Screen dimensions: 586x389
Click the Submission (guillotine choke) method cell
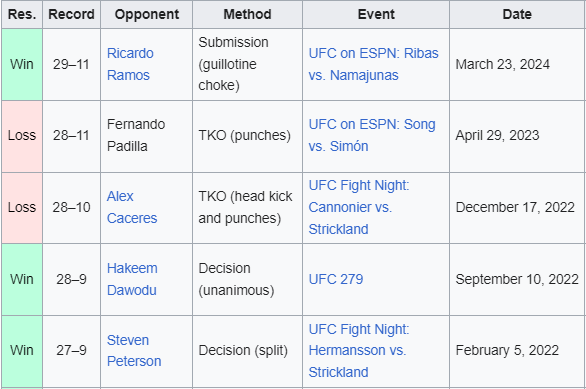point(247,64)
